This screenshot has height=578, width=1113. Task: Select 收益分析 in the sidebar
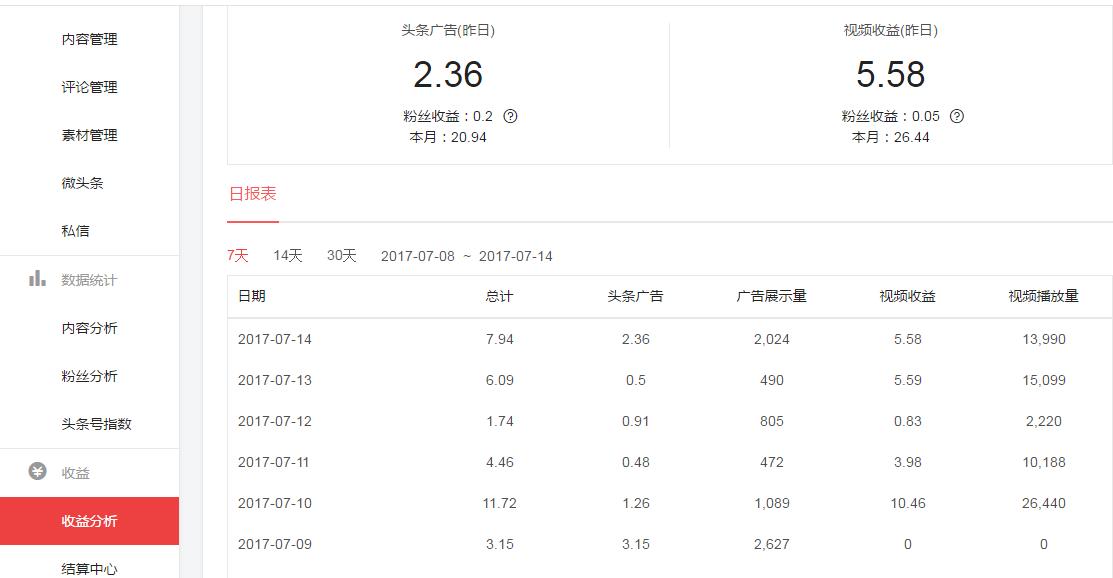point(90,521)
